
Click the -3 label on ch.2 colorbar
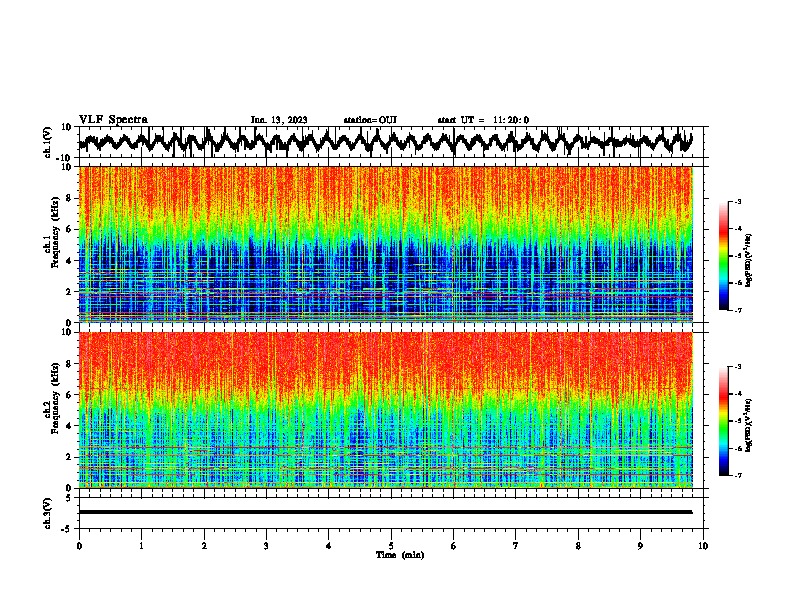click(738, 367)
